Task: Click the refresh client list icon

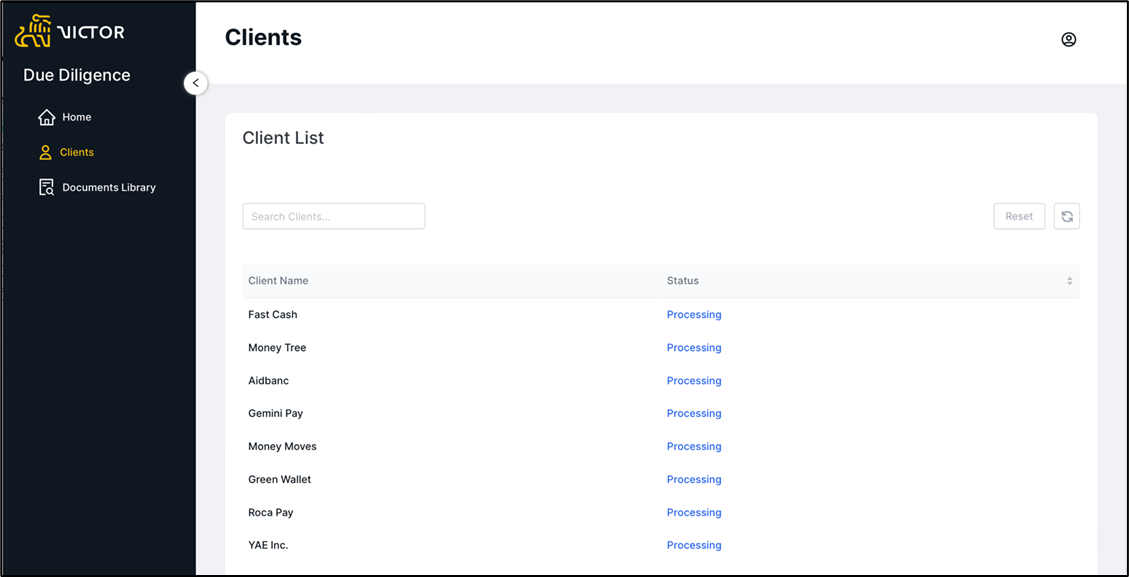Action: [x=1066, y=216]
